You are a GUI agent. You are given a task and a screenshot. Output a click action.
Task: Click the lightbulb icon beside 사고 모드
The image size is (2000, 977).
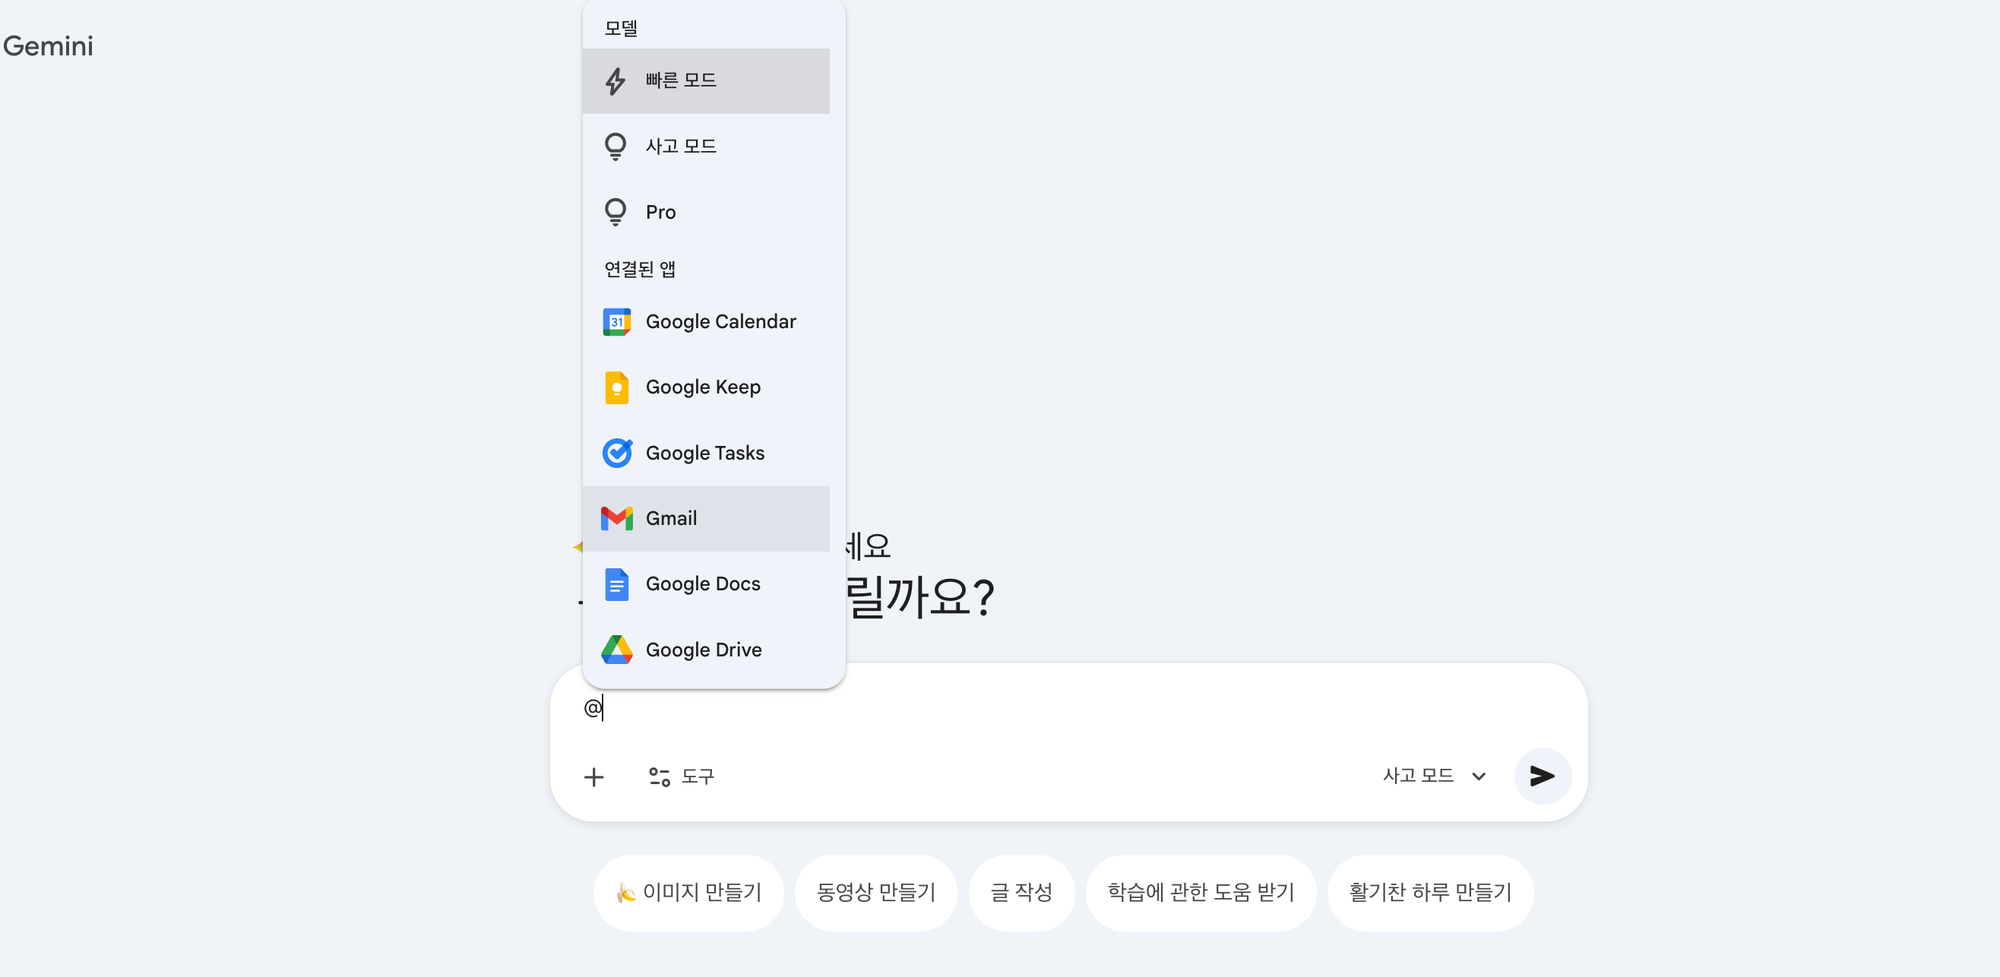point(616,147)
